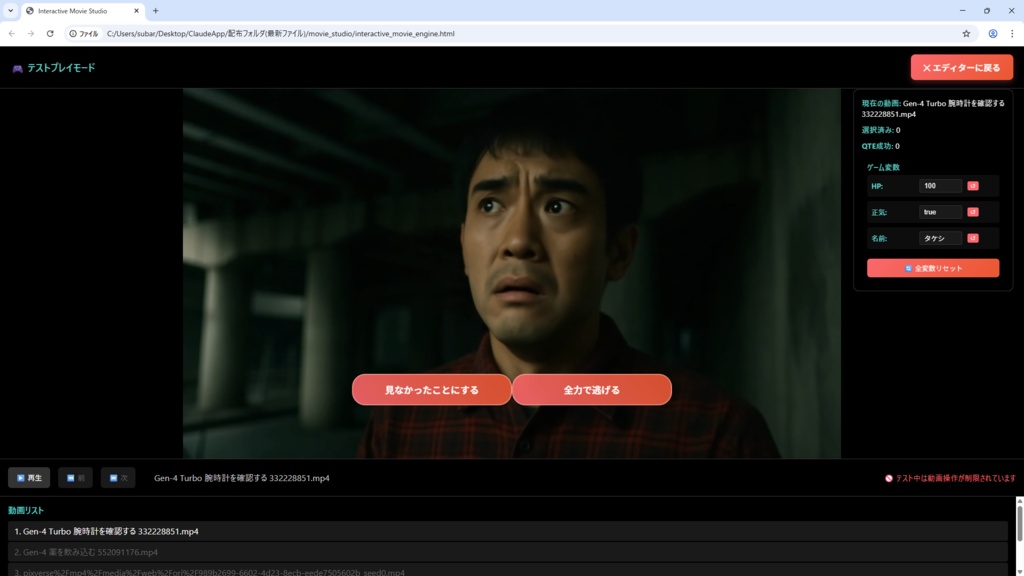Choose the 見なかったことにする option
The image size is (1024, 576).
tap(431, 389)
